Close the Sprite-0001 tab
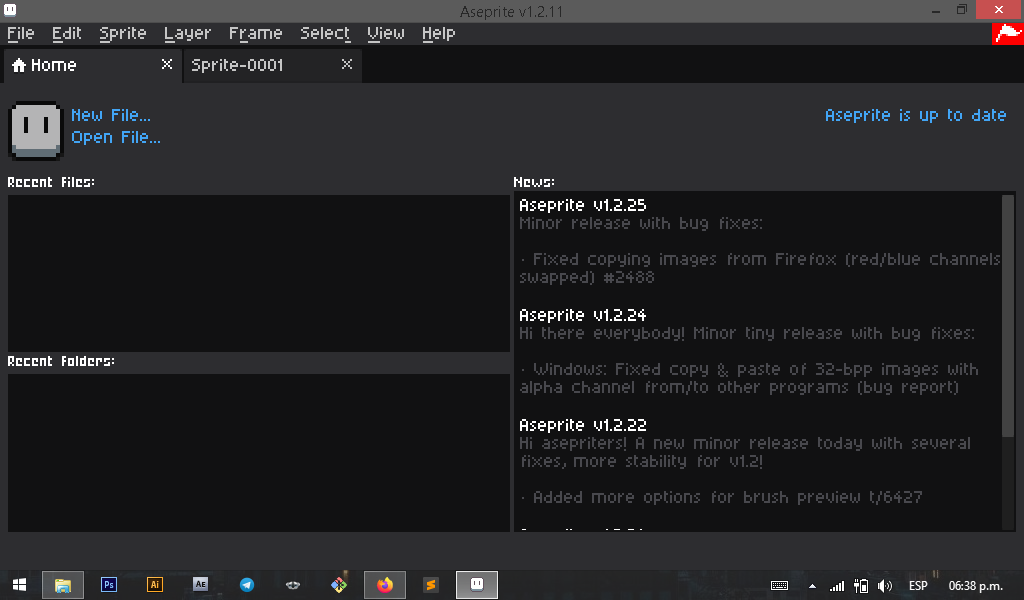 [347, 64]
